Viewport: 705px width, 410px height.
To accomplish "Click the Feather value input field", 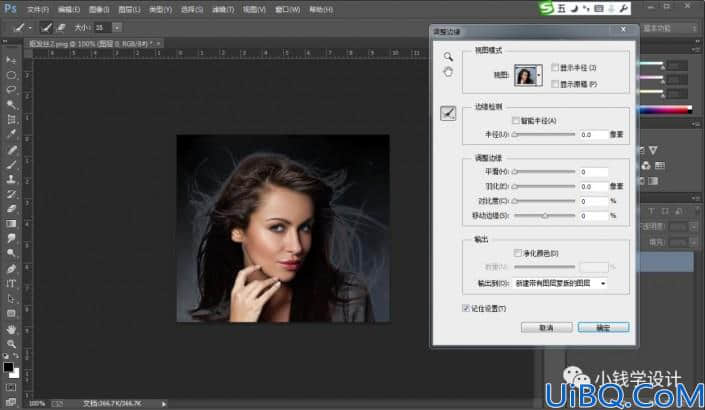I will pyautogui.click(x=593, y=186).
